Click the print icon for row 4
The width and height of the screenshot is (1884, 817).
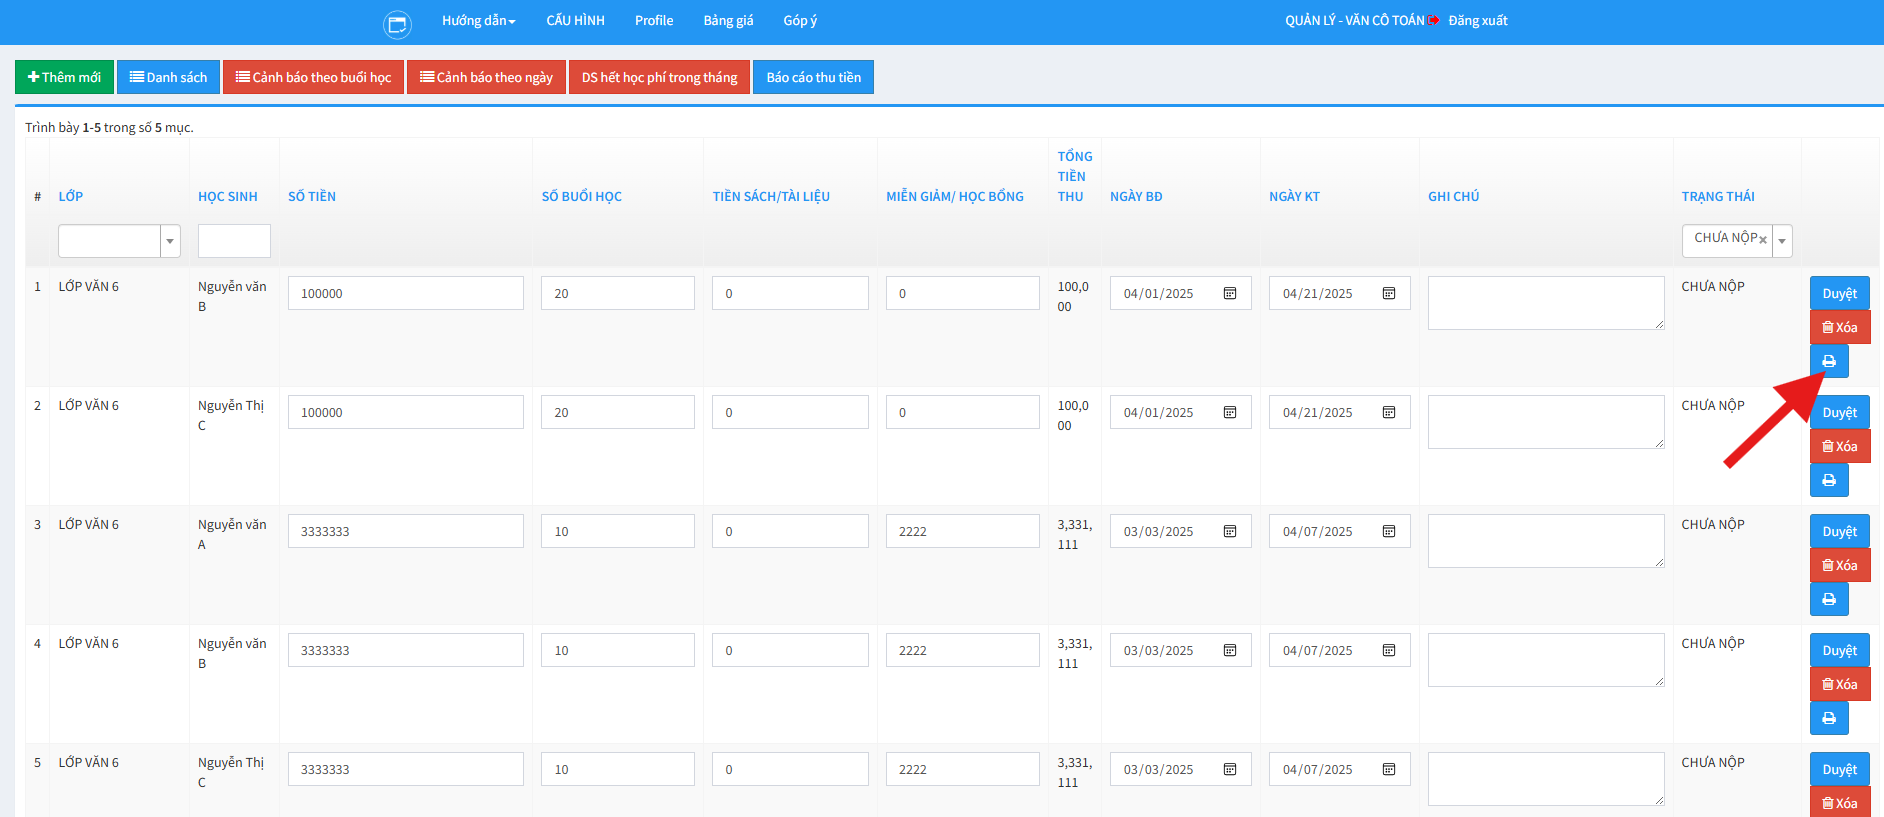tap(1828, 718)
